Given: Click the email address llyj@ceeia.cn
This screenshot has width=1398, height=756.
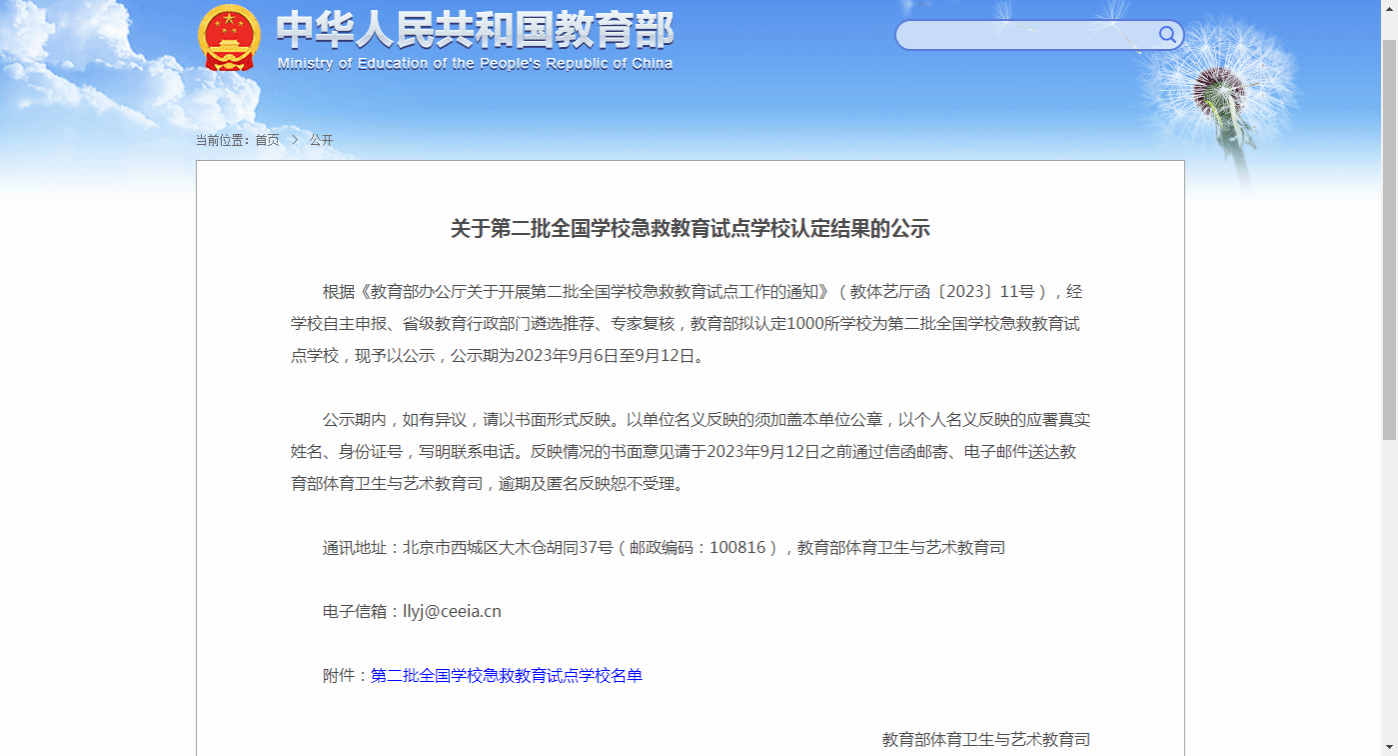Looking at the screenshot, I should tap(451, 612).
